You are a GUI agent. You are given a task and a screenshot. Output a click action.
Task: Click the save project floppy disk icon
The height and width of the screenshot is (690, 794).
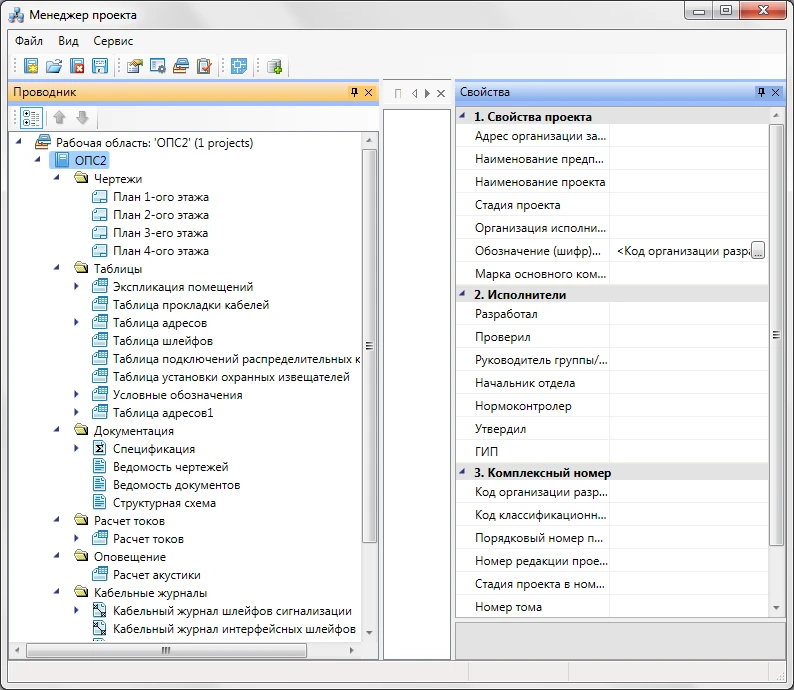coord(100,67)
